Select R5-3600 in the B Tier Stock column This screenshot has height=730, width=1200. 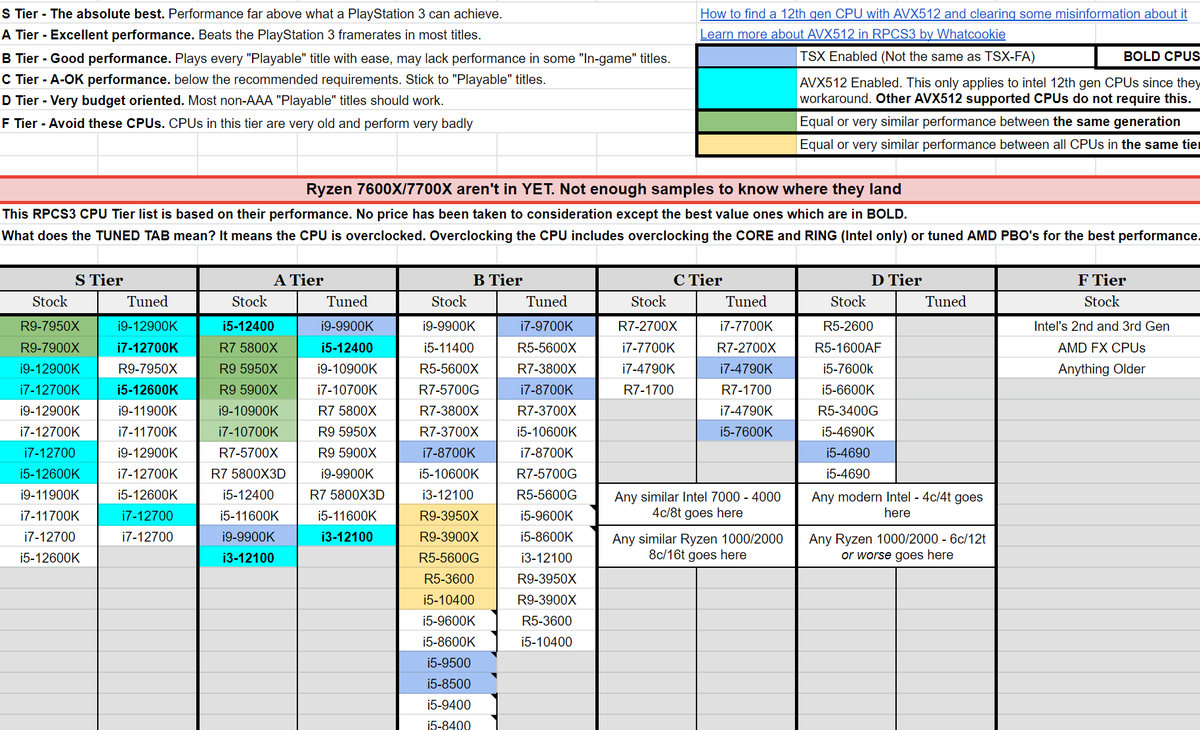[x=448, y=579]
